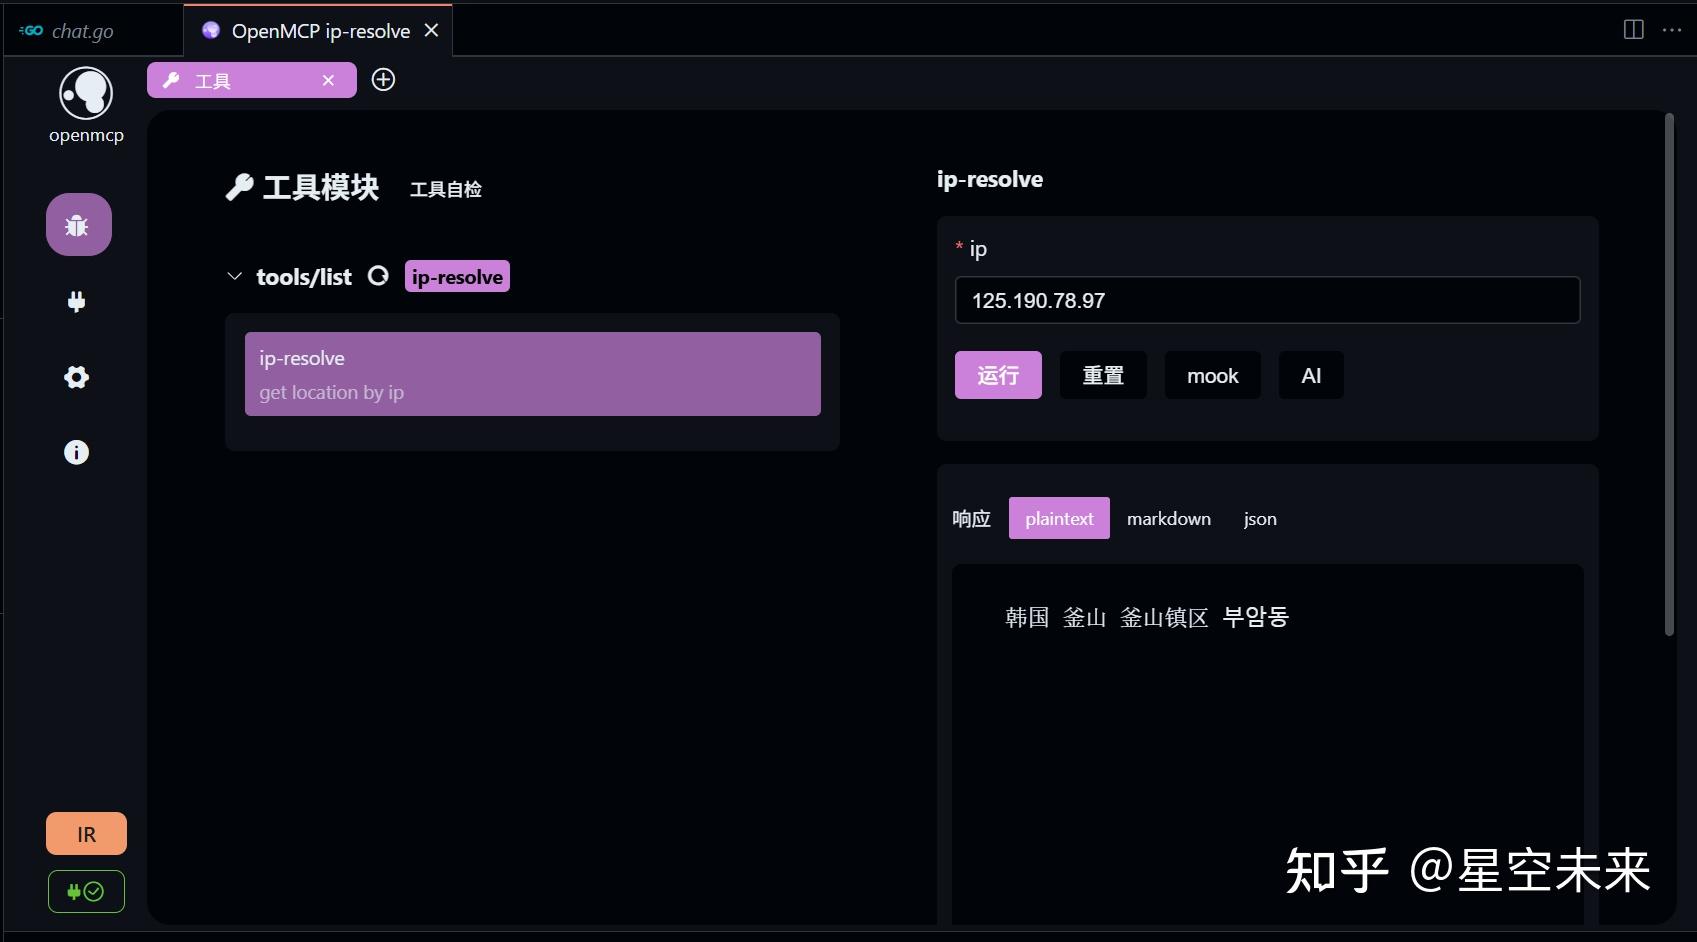
Task: Click inside the ip input field
Action: [1266, 300]
